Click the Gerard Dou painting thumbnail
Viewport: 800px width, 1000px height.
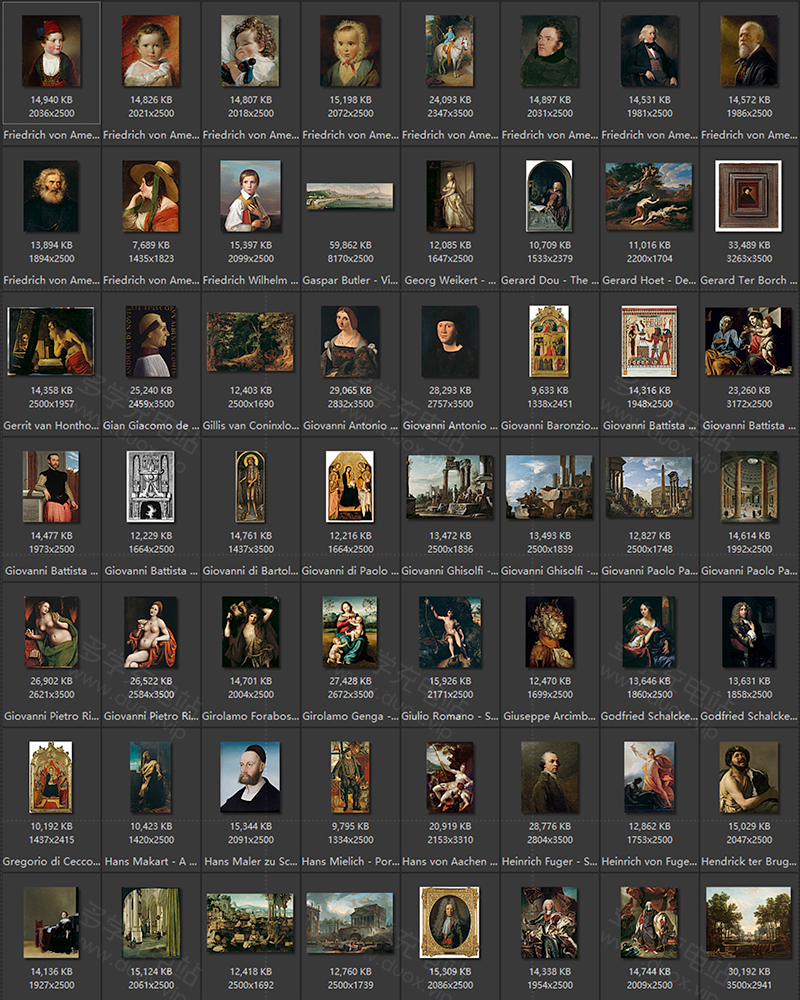pyautogui.click(x=549, y=196)
